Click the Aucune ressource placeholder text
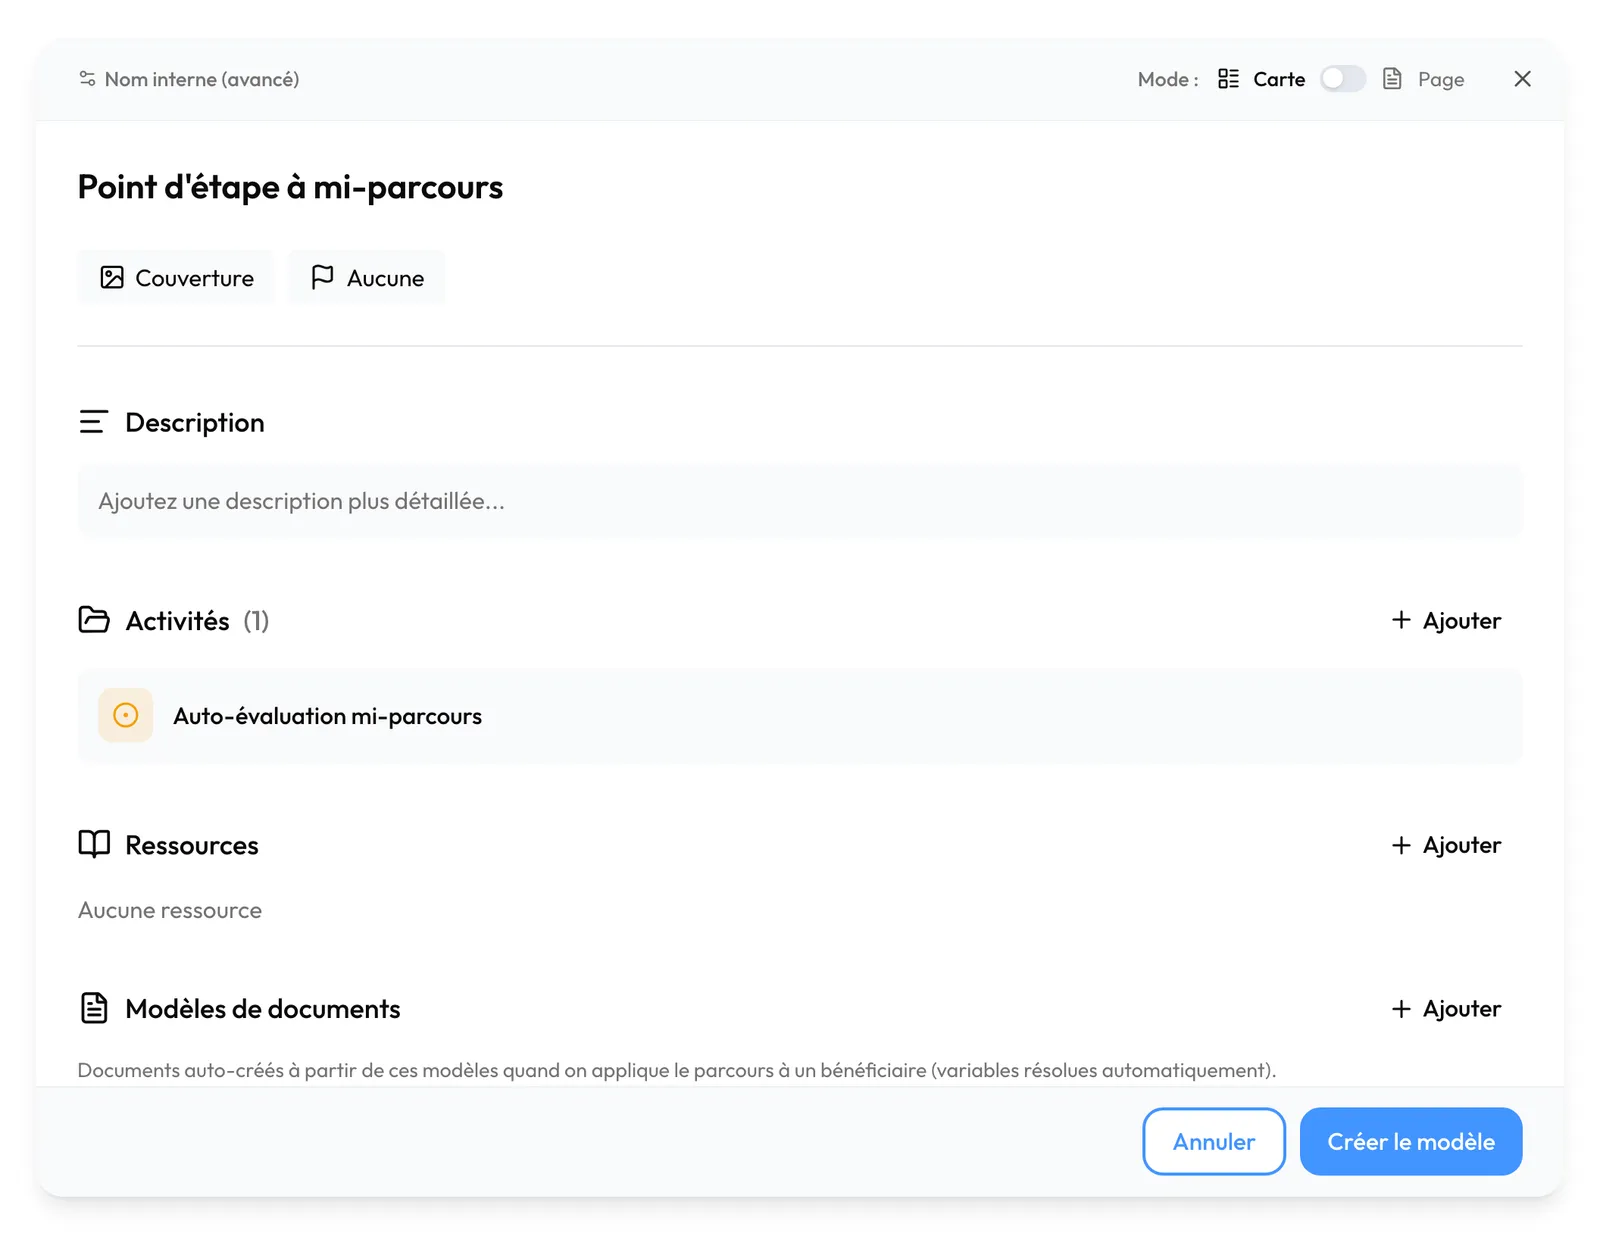Screen dimensions: 1600x1233 coord(170,910)
